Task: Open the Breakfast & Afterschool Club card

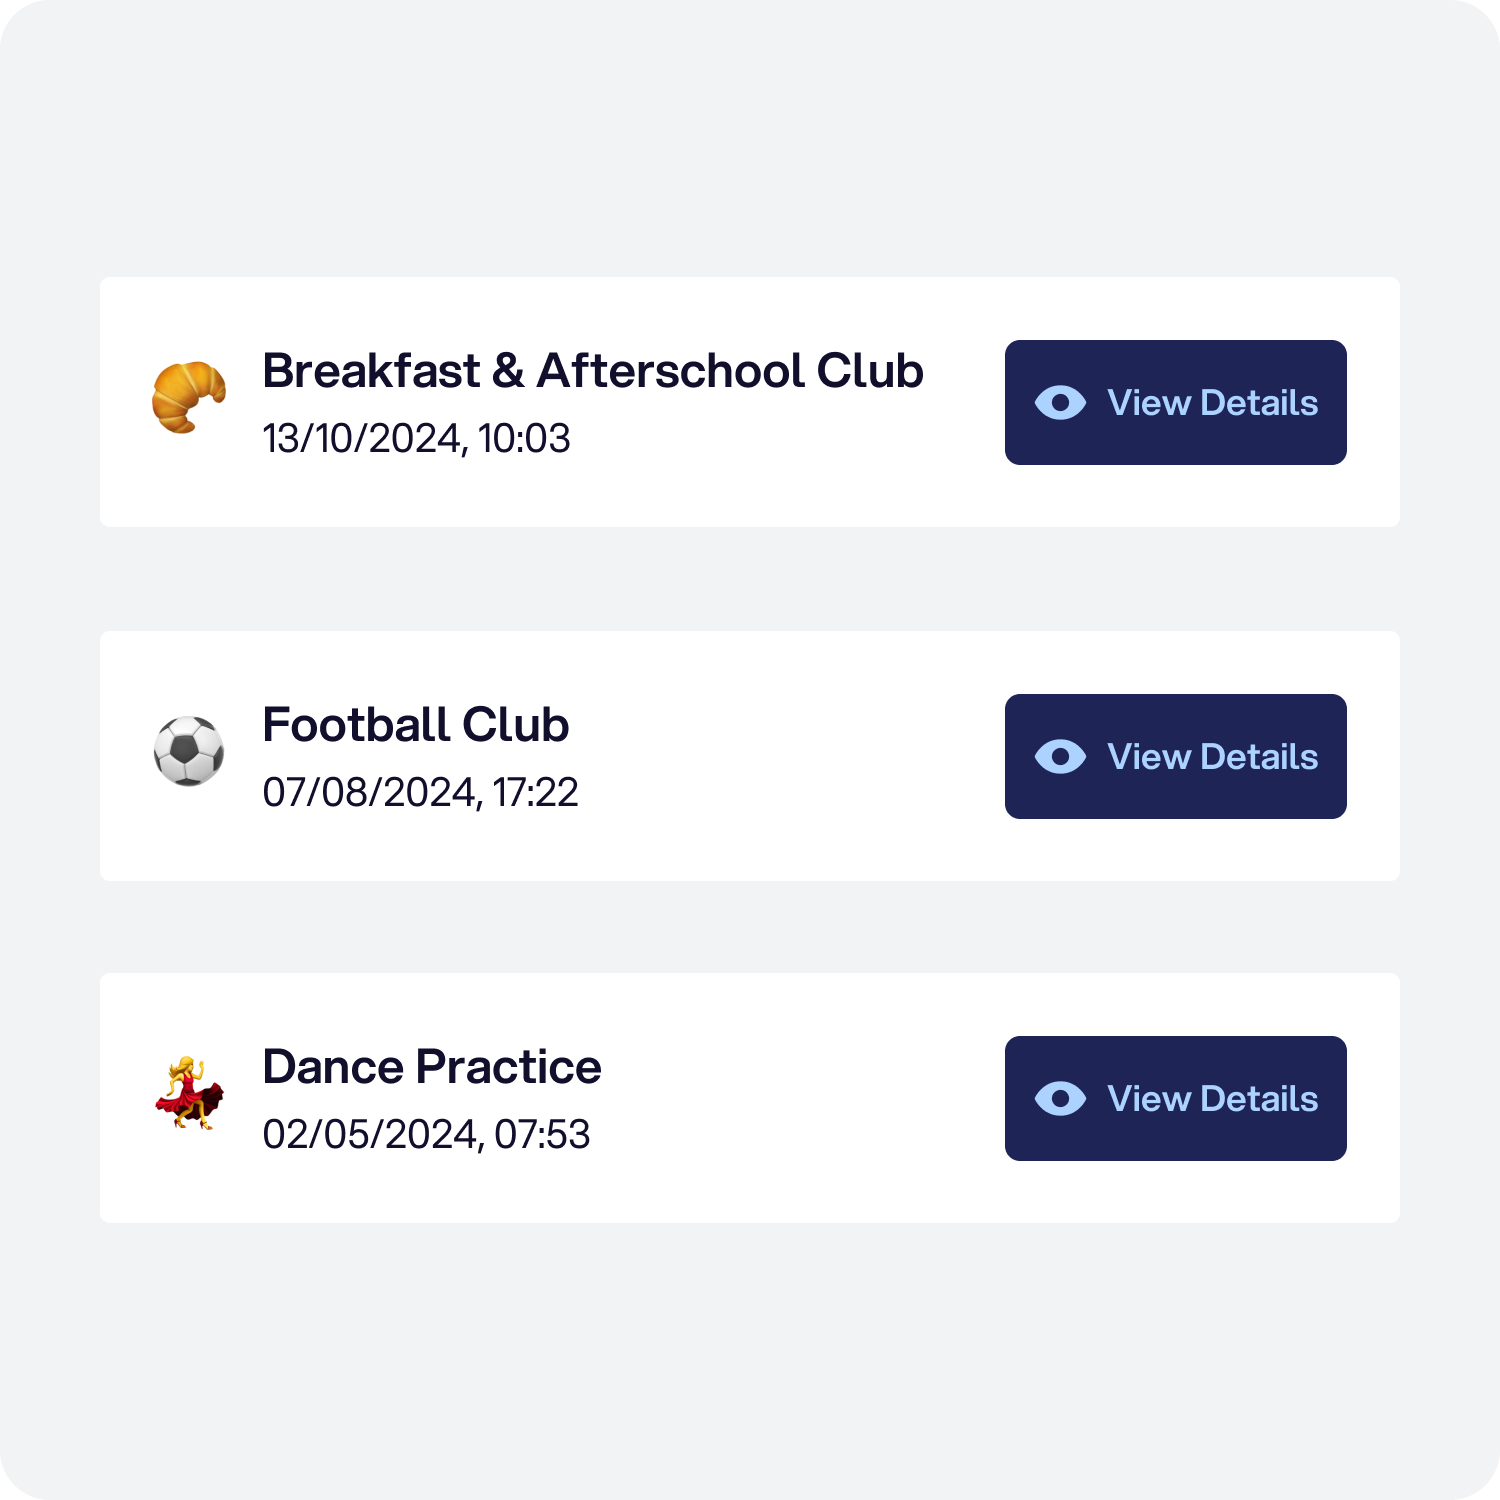Action: point(750,402)
